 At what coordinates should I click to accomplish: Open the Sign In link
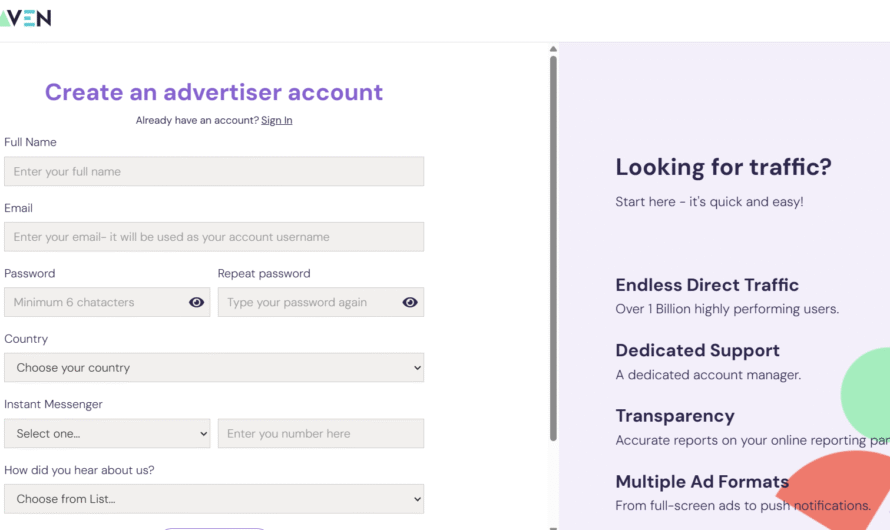point(277,120)
